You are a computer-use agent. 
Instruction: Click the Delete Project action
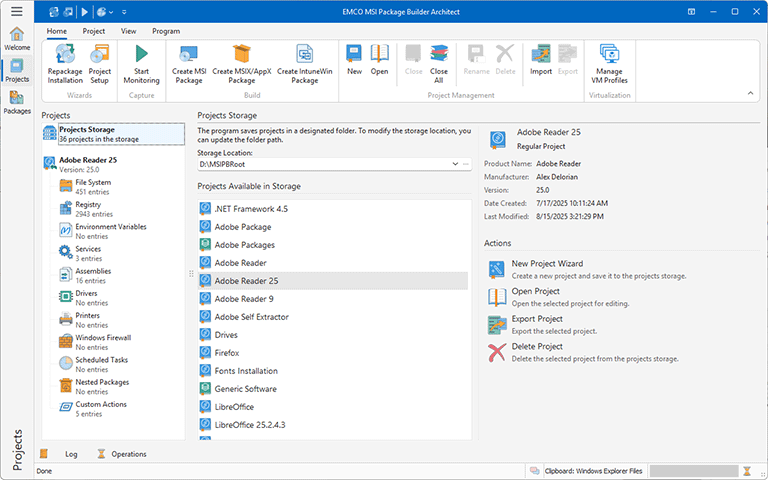(536, 347)
